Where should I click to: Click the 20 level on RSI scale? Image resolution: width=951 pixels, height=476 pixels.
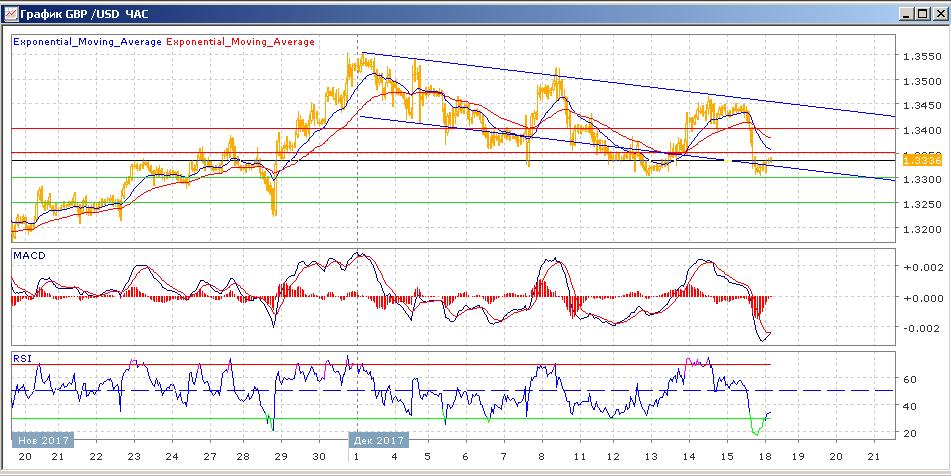[911, 433]
